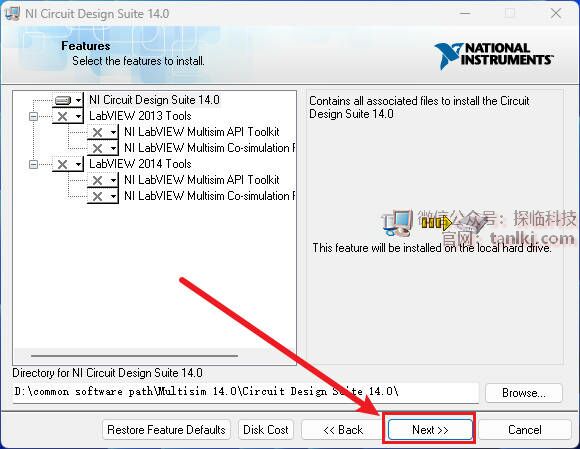Click the installer icon in the title bar

[x=12, y=14]
